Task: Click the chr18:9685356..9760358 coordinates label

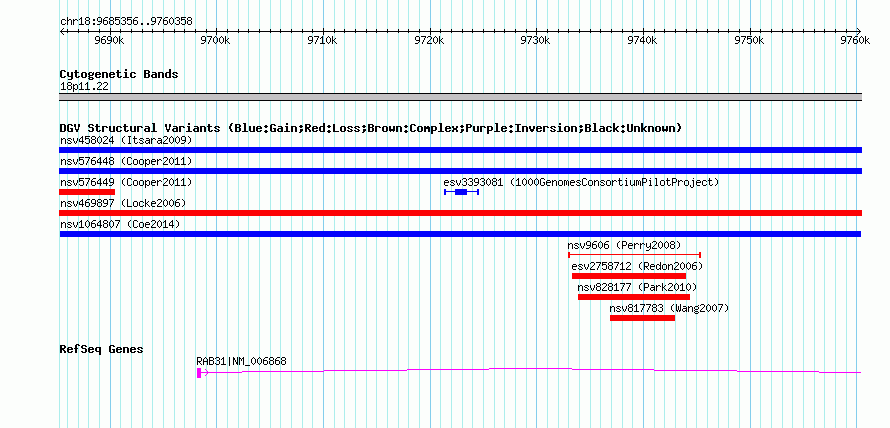Action: click(x=126, y=21)
